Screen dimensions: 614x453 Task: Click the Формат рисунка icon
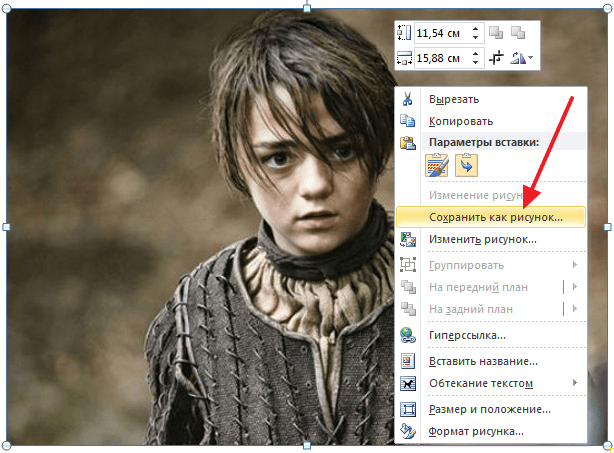408,431
